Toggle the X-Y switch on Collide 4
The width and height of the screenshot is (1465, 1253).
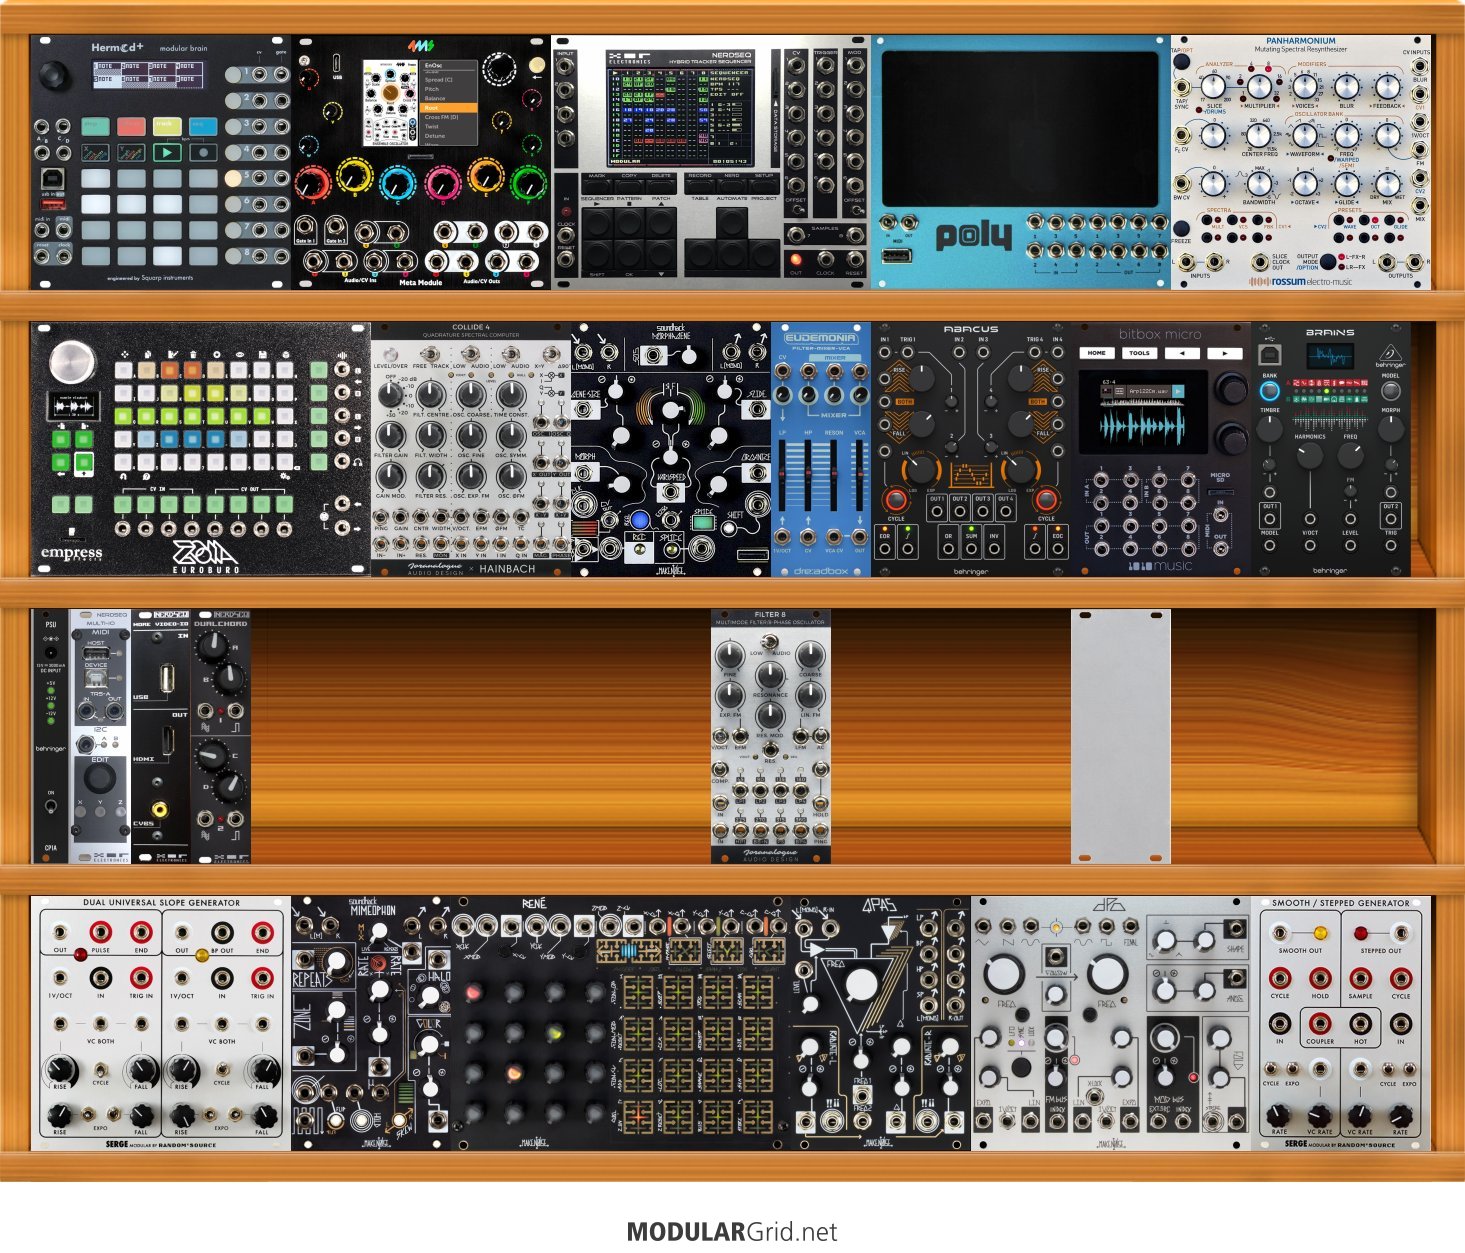pos(551,354)
